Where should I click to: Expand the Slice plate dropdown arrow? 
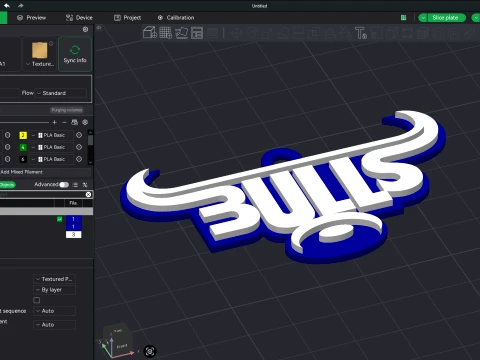[x=423, y=18]
